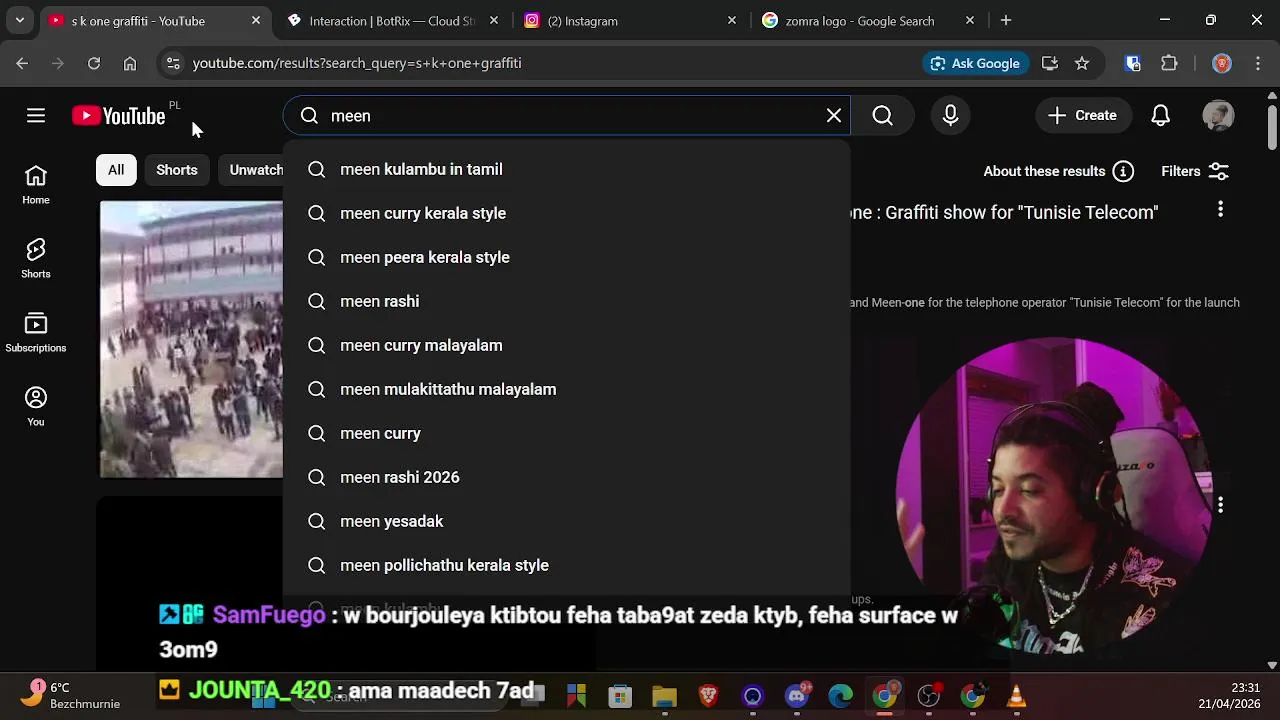Click the address bar URL
Viewport: 1280px width, 720px height.
pos(357,63)
